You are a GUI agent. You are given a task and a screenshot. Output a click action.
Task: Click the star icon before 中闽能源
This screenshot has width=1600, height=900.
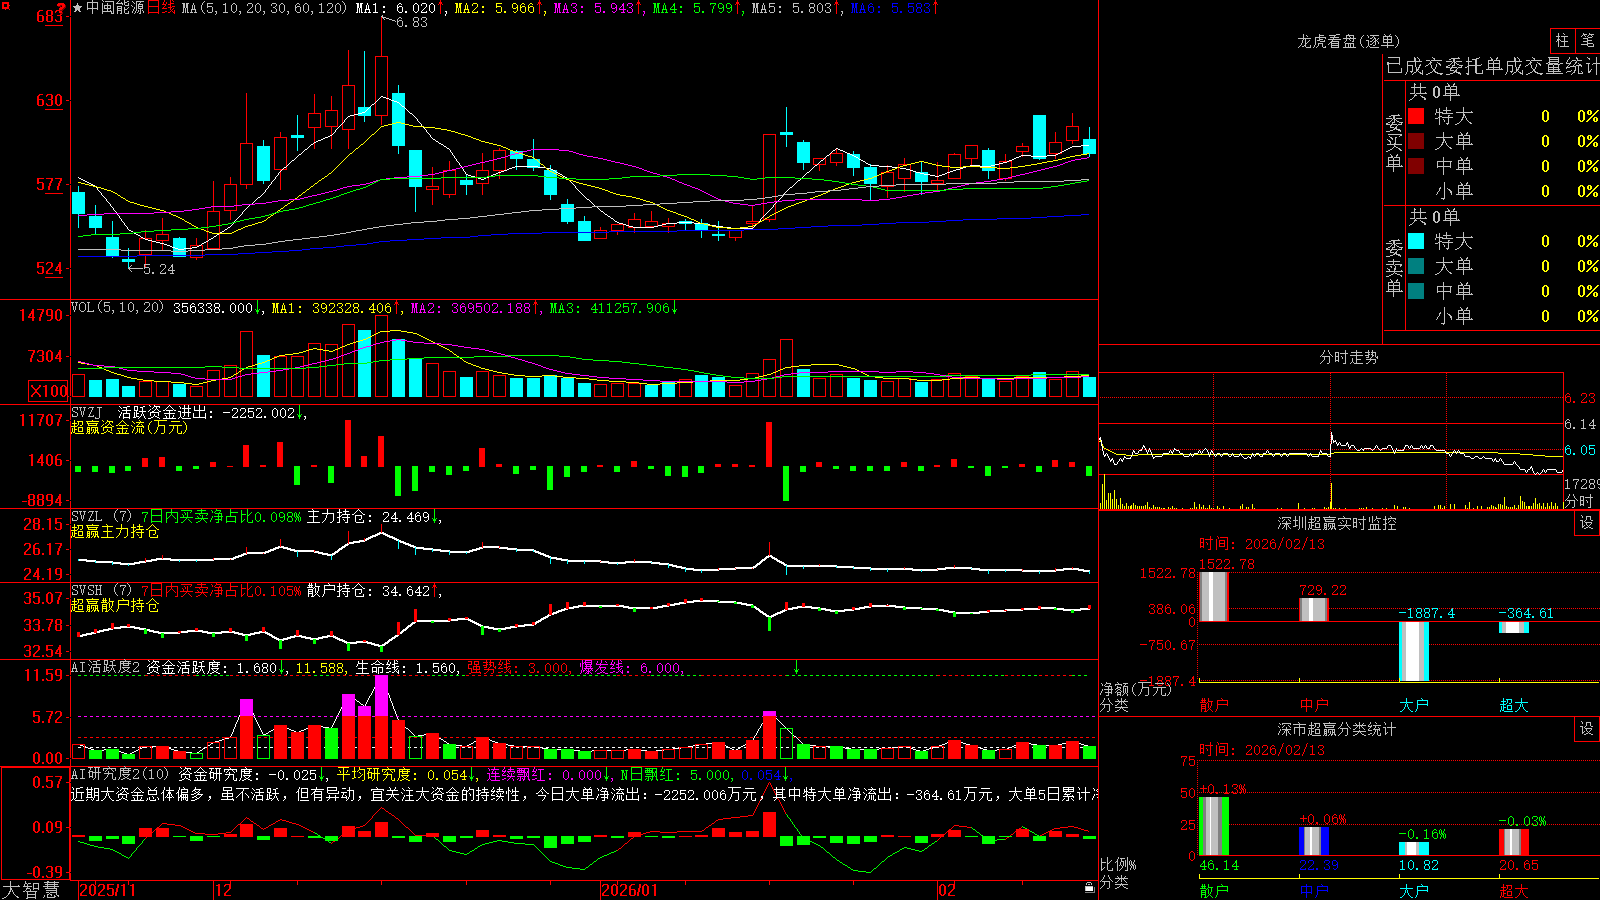[78, 8]
